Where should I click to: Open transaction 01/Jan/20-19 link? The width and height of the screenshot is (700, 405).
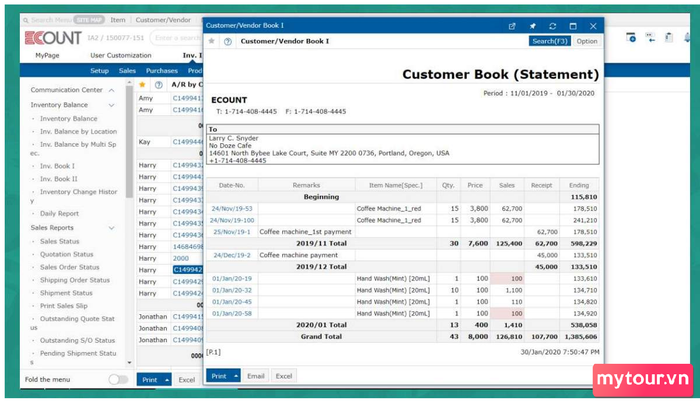pos(232,278)
